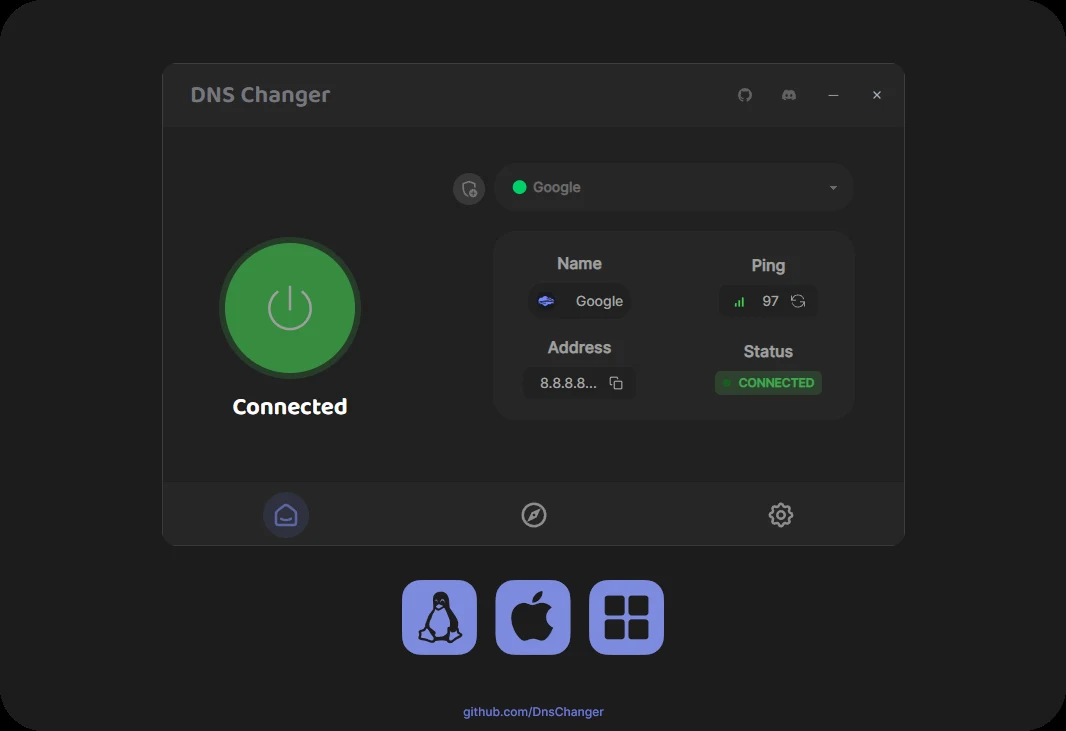Copy the DNS address with copy icon

[616, 383]
